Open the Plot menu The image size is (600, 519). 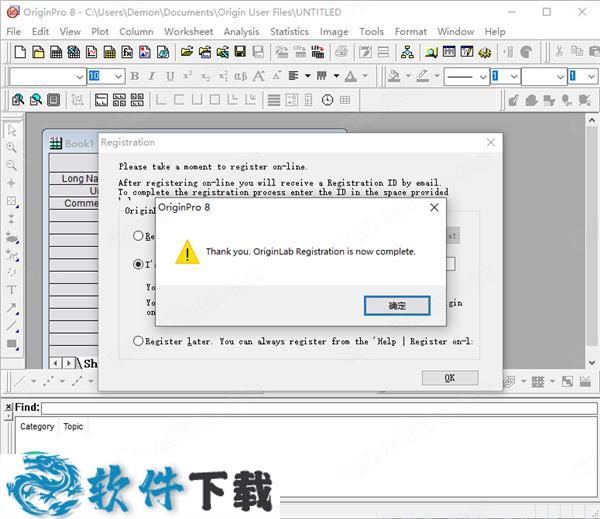point(100,31)
